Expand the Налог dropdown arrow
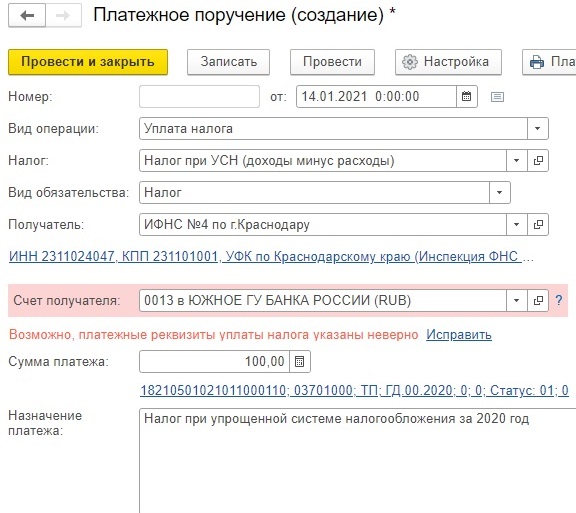Screen dimensions: 576x513 tap(516, 161)
